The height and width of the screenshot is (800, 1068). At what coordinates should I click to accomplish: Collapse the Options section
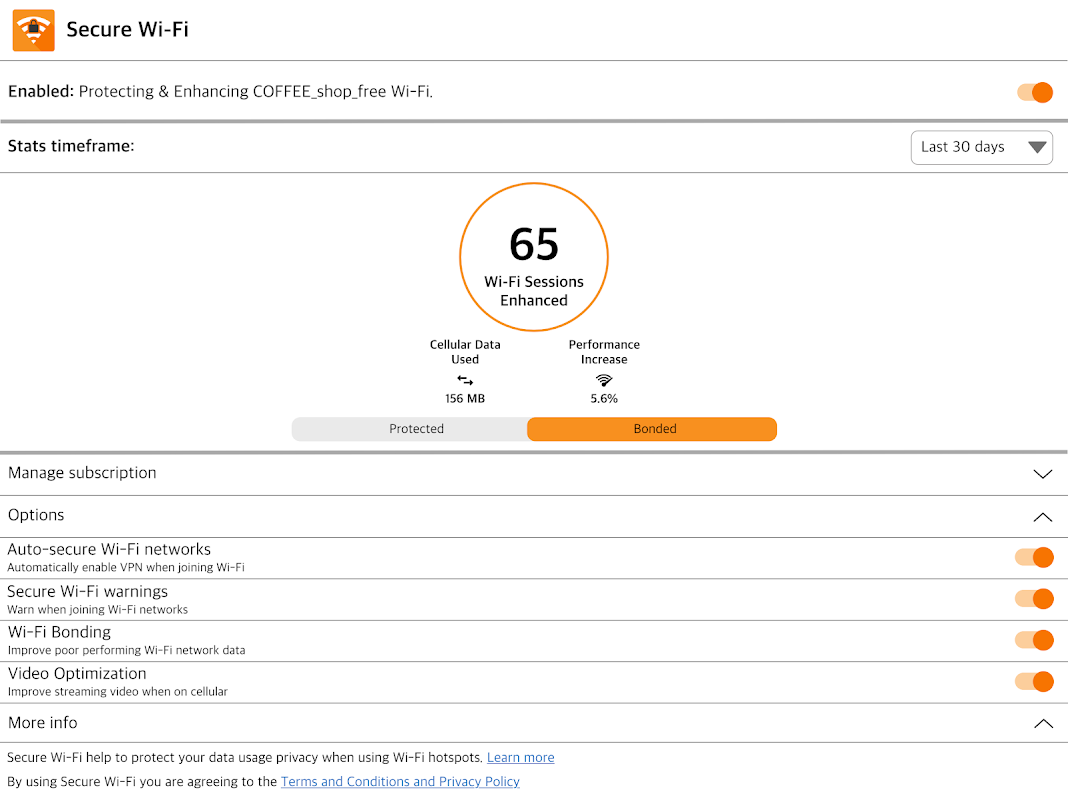coord(1042,517)
